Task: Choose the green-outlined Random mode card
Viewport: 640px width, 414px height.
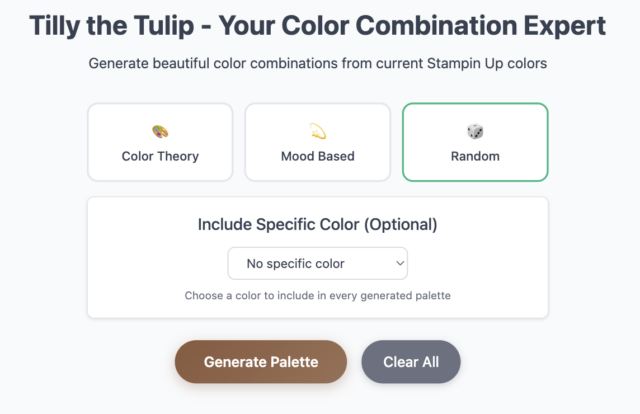Action: pos(475,142)
